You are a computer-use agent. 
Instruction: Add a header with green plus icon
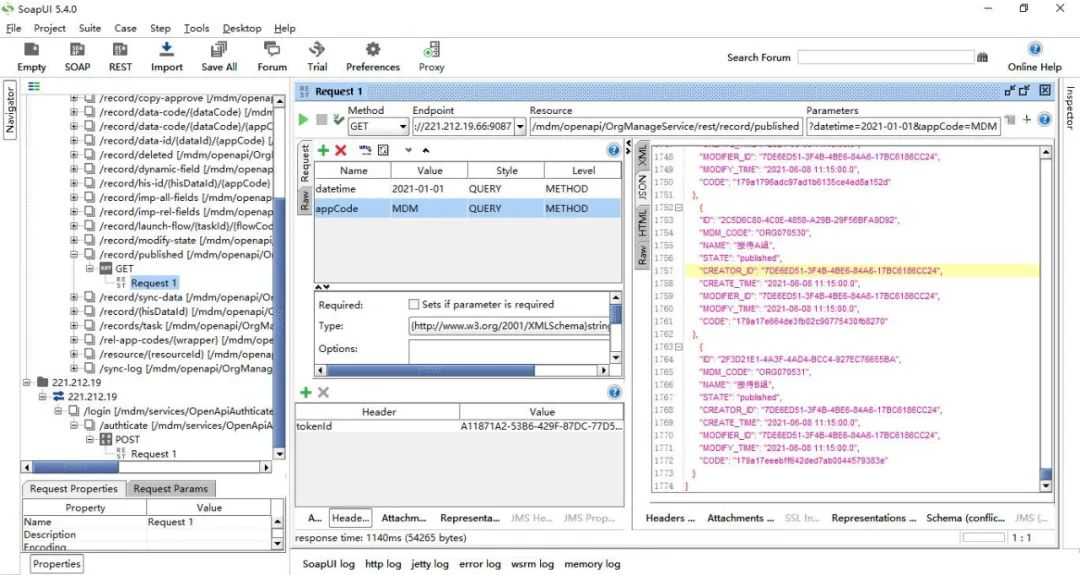click(x=306, y=393)
